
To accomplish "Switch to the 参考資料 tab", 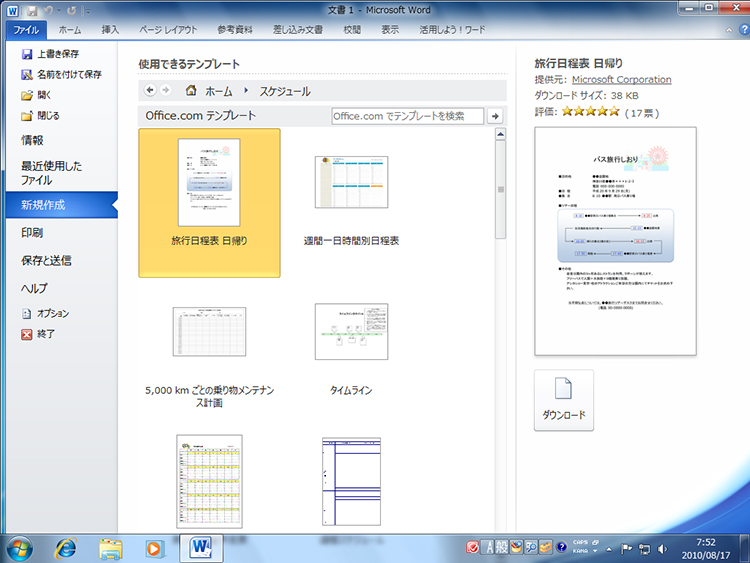I will 235,30.
